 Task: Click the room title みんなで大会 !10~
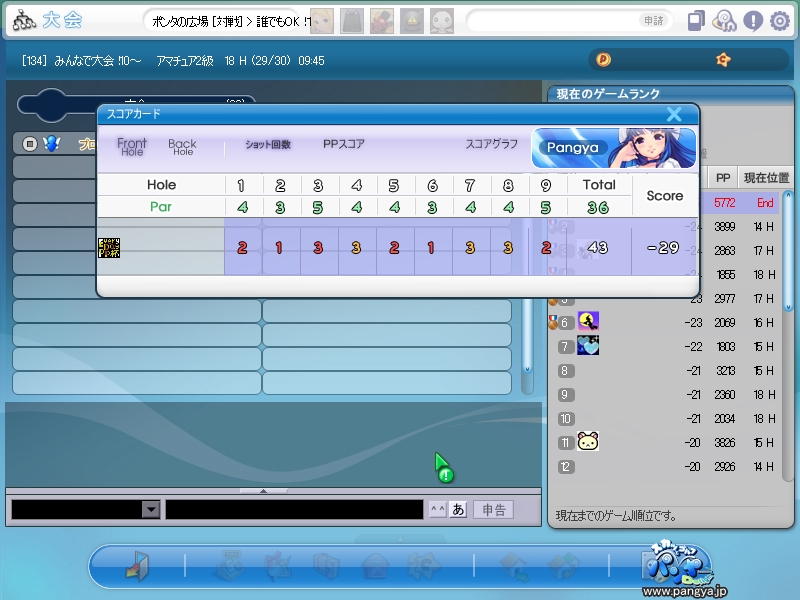click(97, 61)
